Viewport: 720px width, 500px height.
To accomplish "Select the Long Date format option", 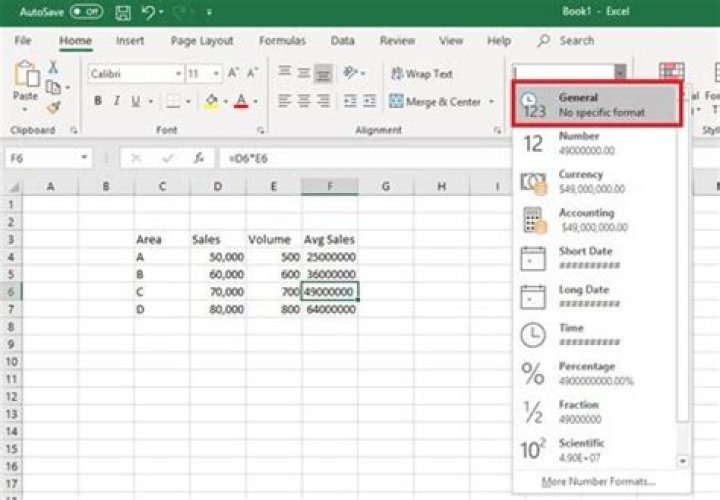I will click(596, 297).
